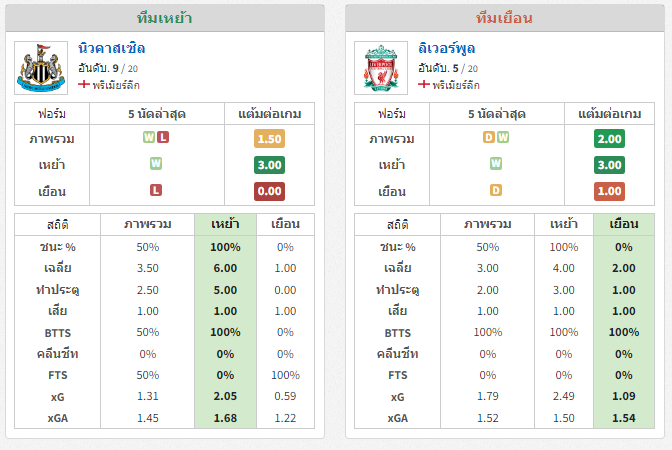Click Liverpool's 2.00 overall points-per-game badge

coord(609,139)
